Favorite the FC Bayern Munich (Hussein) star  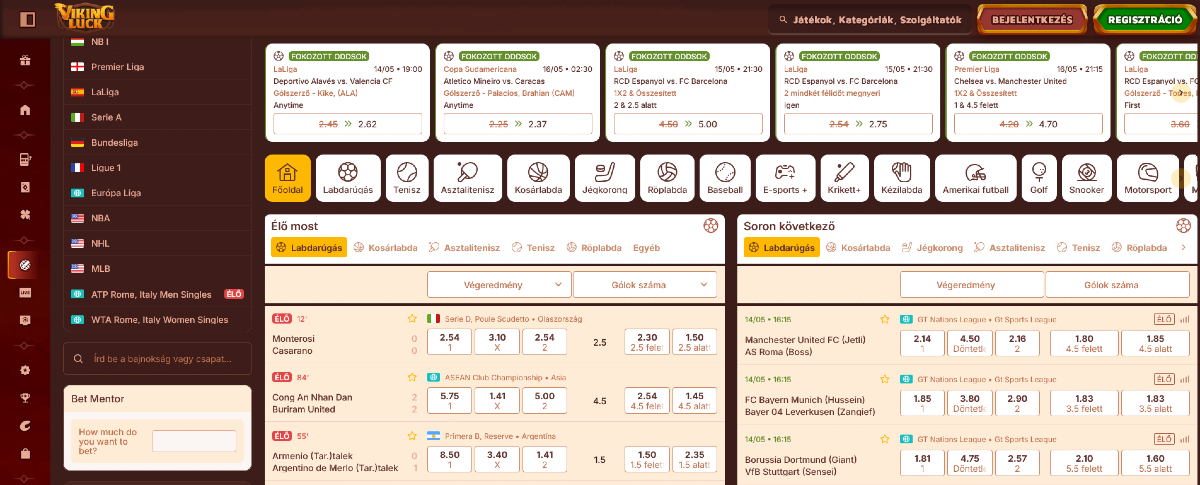click(x=884, y=379)
